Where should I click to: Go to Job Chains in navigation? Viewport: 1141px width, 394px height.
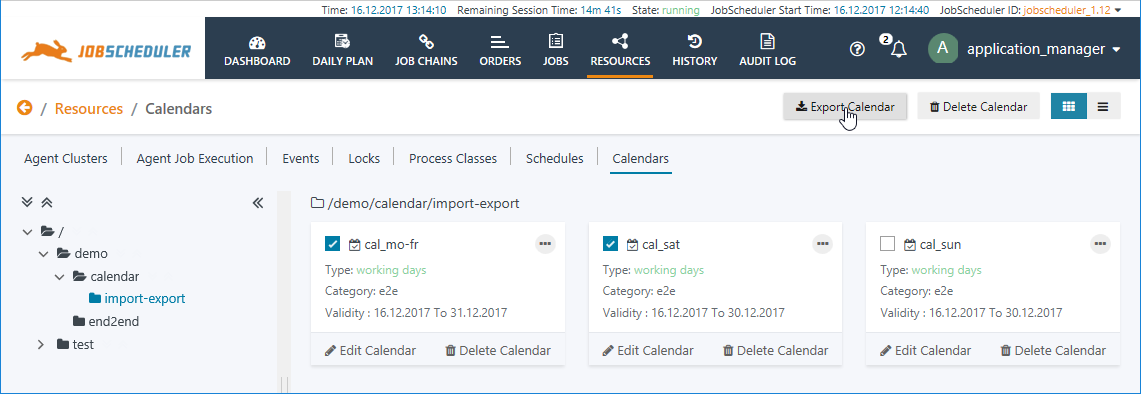[426, 50]
